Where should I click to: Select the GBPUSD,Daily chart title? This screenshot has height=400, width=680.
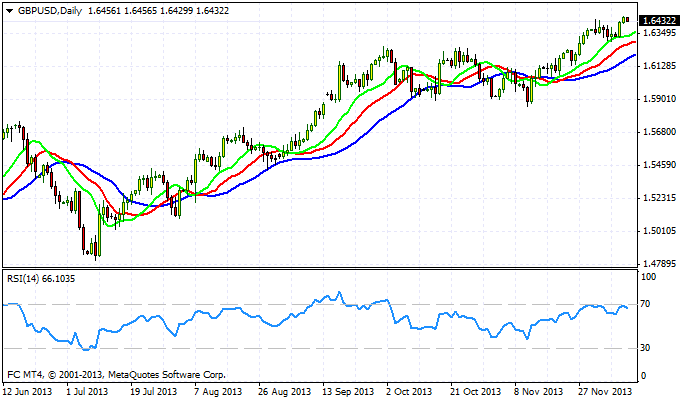(50, 11)
